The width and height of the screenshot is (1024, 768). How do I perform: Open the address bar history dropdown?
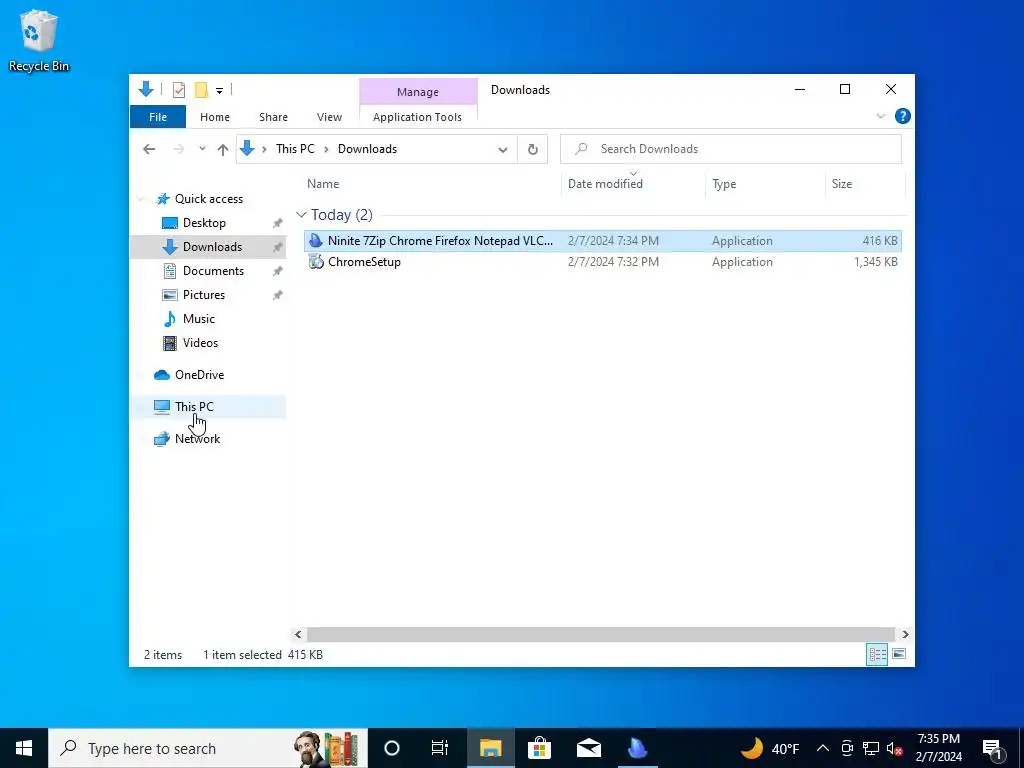pos(503,150)
